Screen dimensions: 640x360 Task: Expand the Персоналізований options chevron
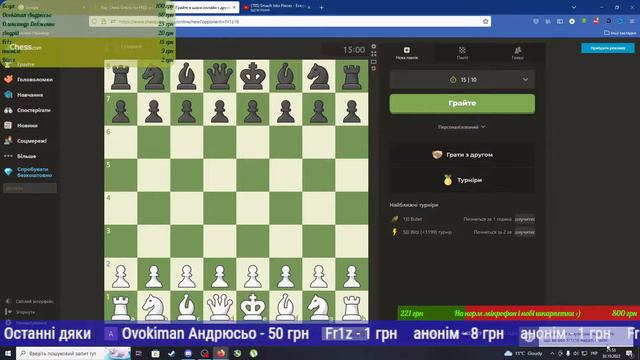483,127
